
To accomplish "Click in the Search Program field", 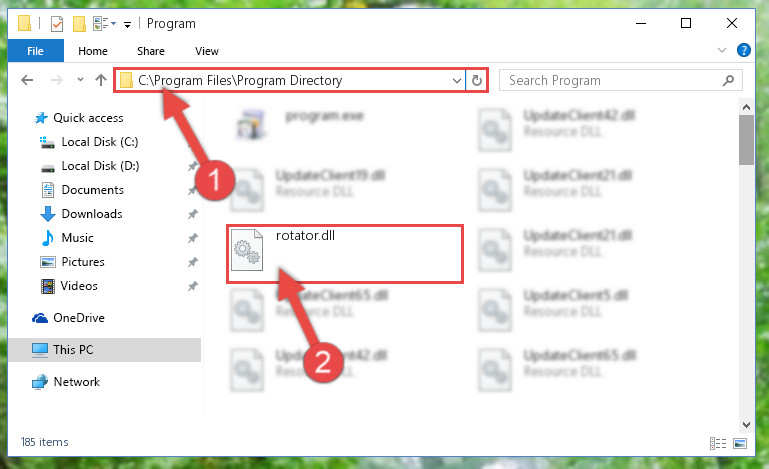I will (613, 80).
